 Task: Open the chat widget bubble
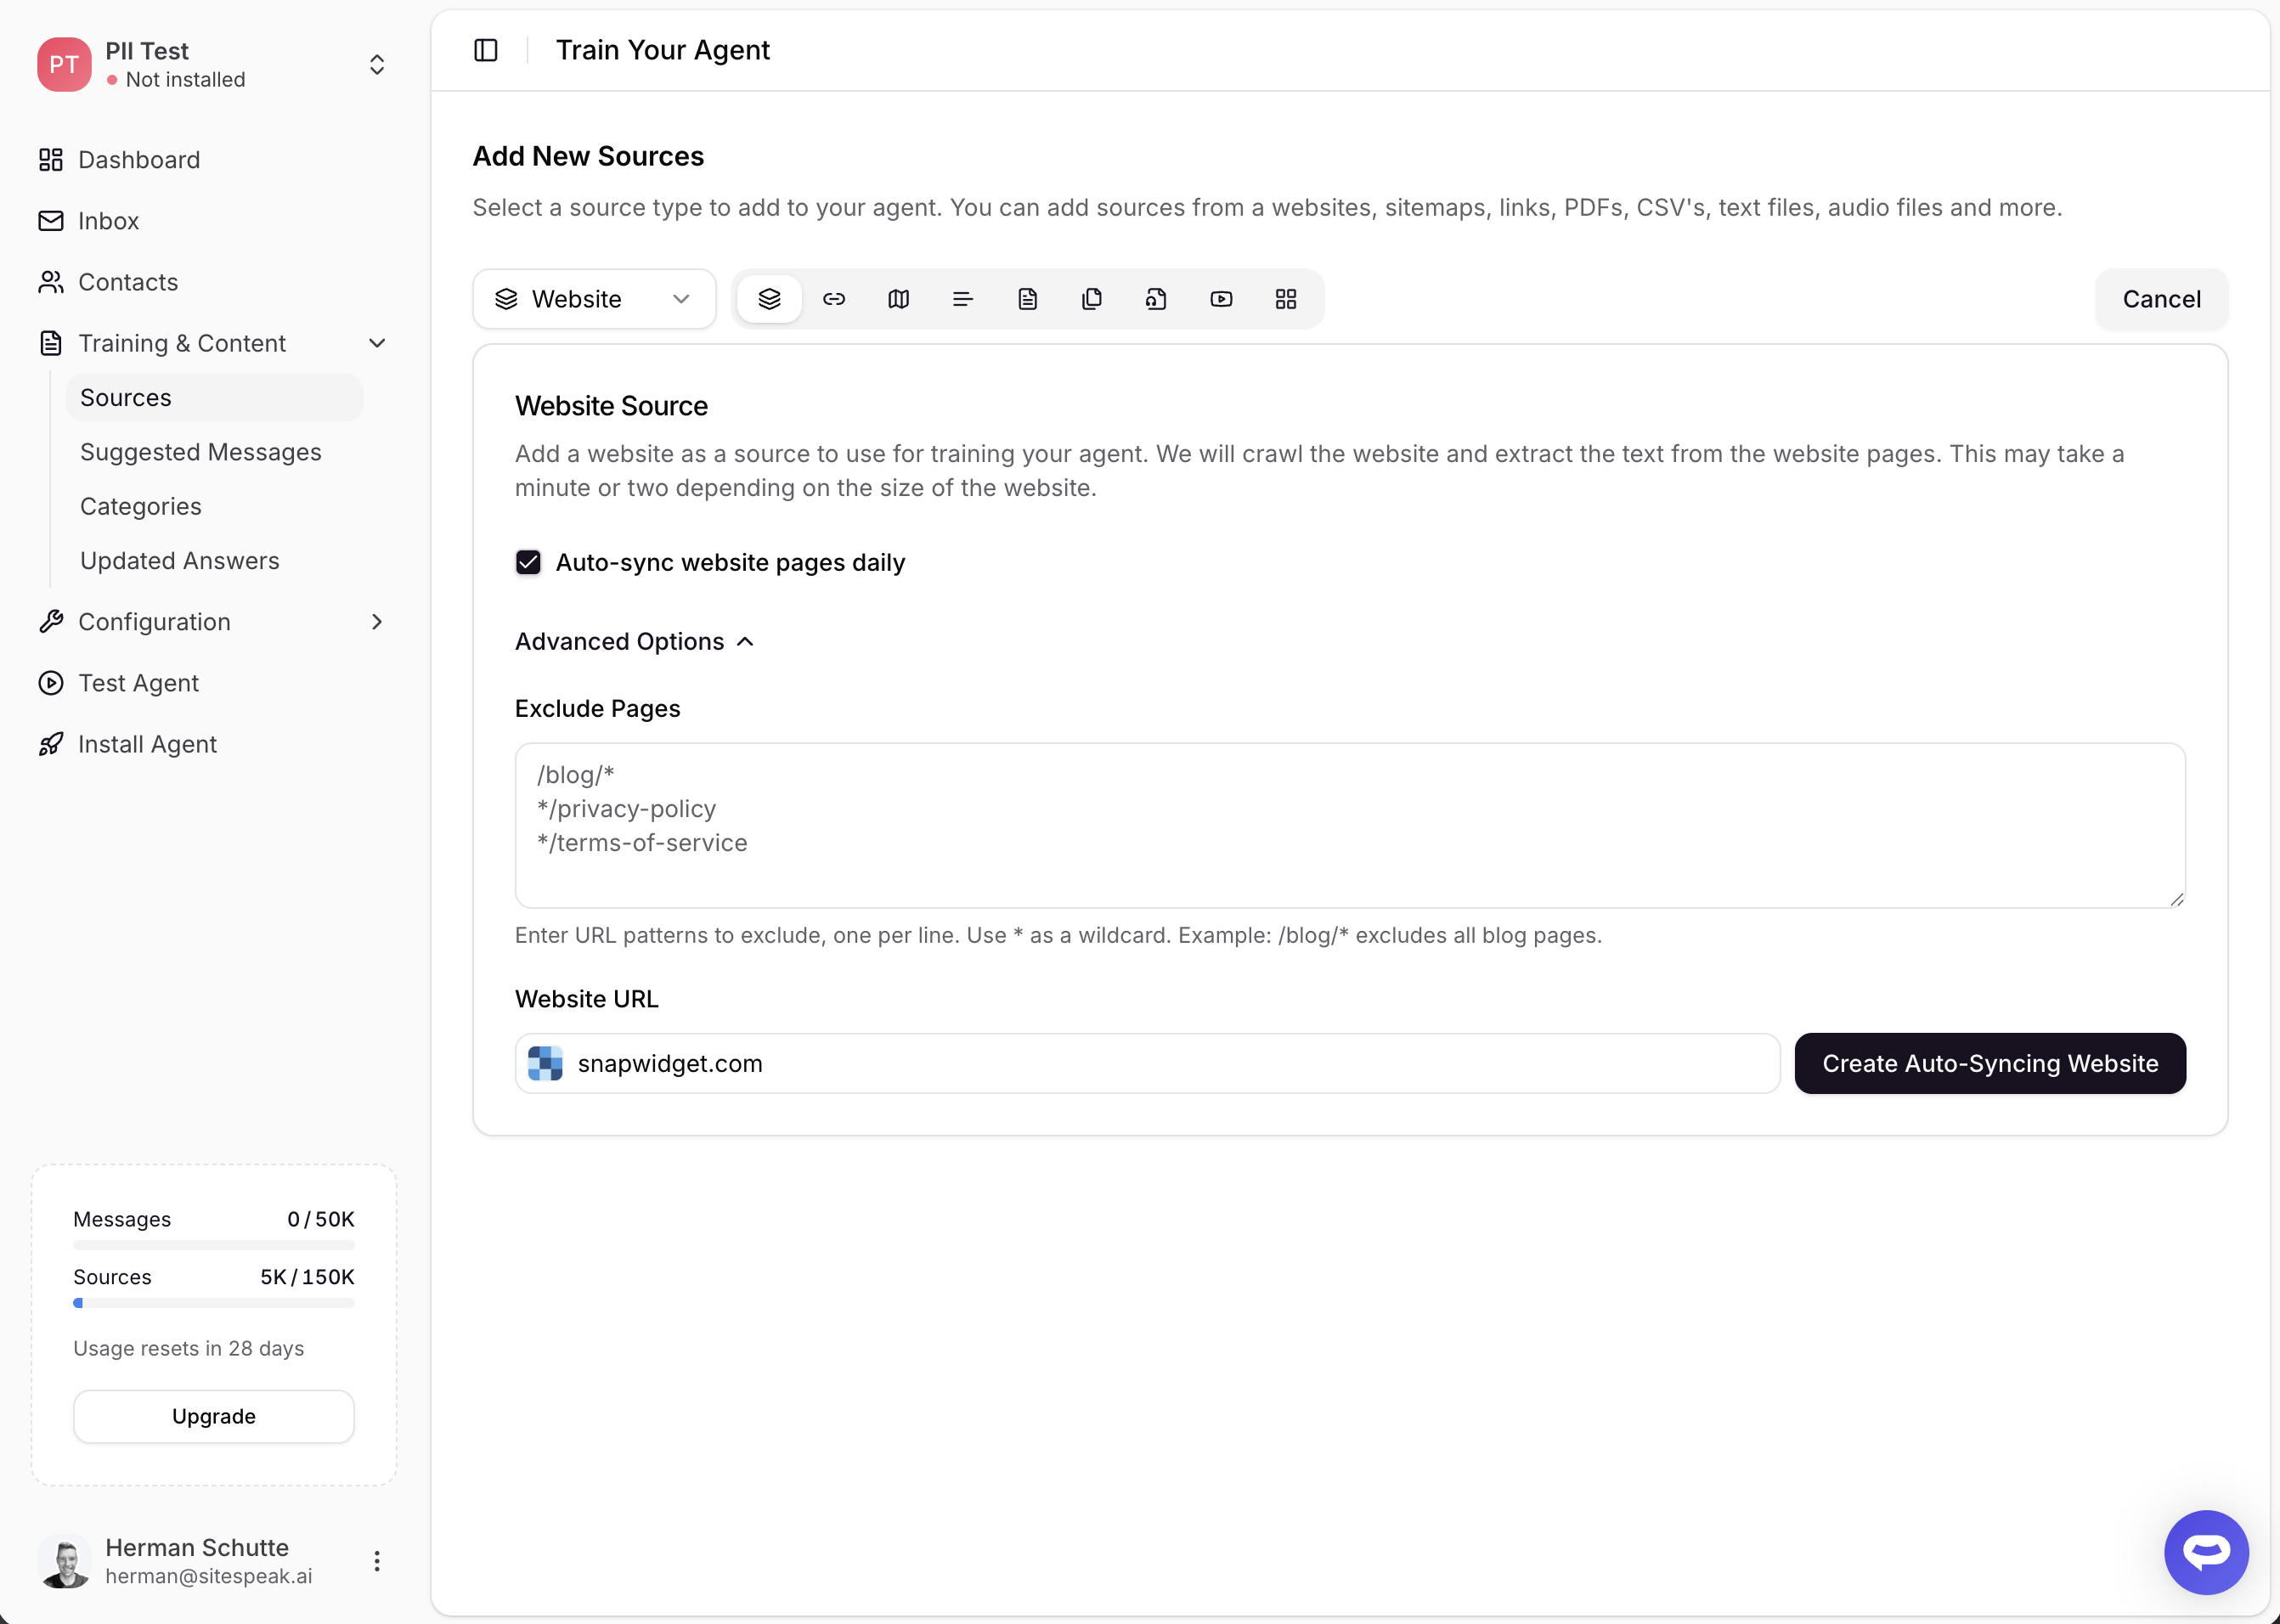coord(2205,1551)
